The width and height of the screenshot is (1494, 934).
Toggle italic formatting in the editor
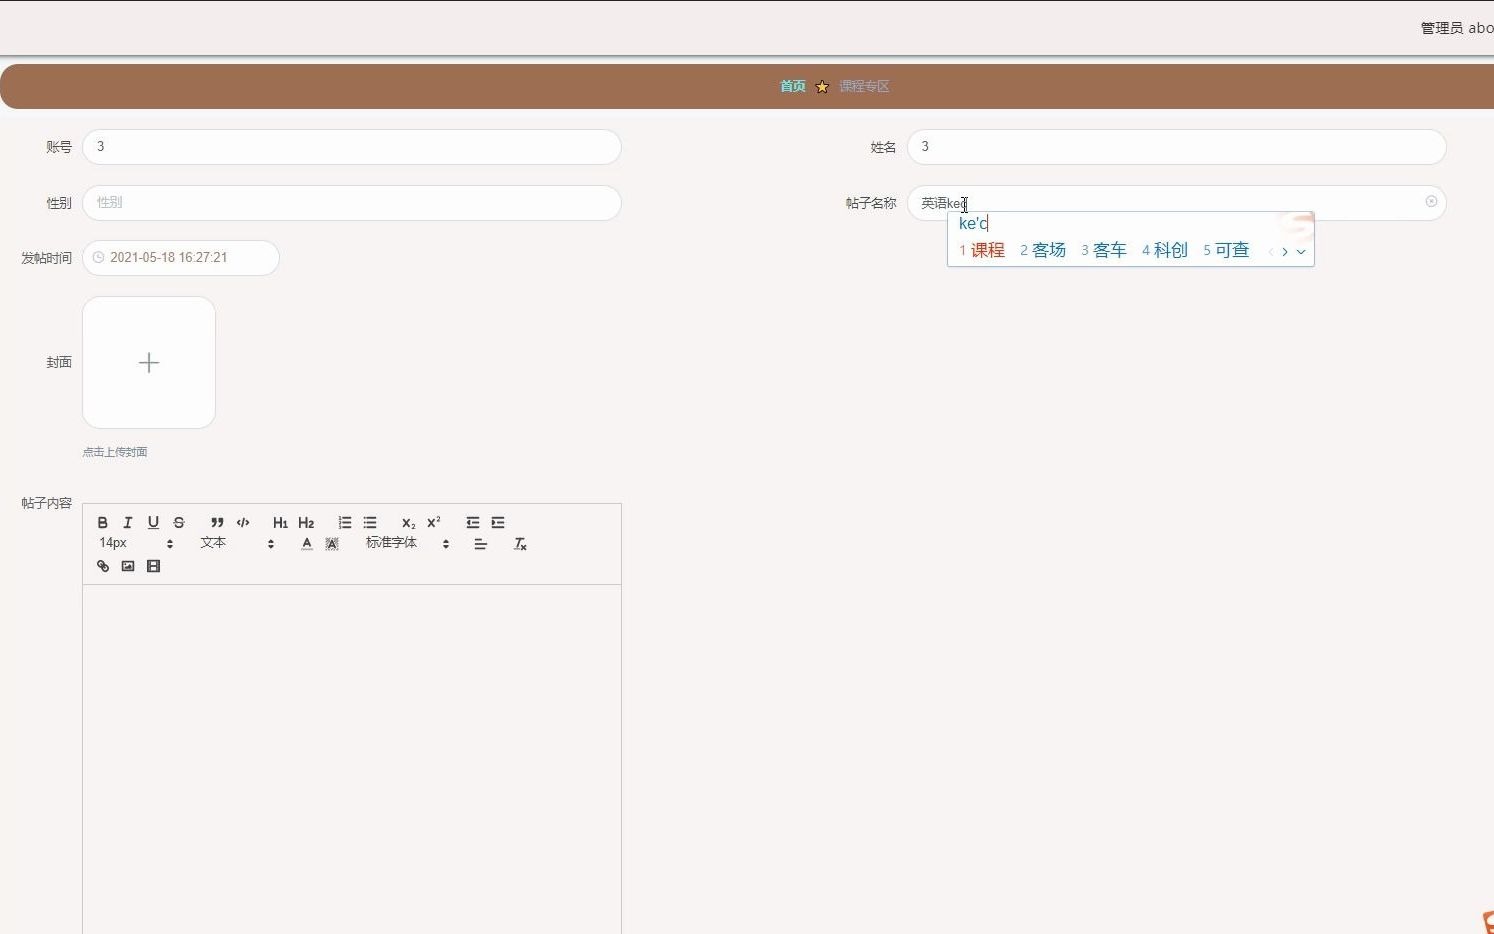128,522
